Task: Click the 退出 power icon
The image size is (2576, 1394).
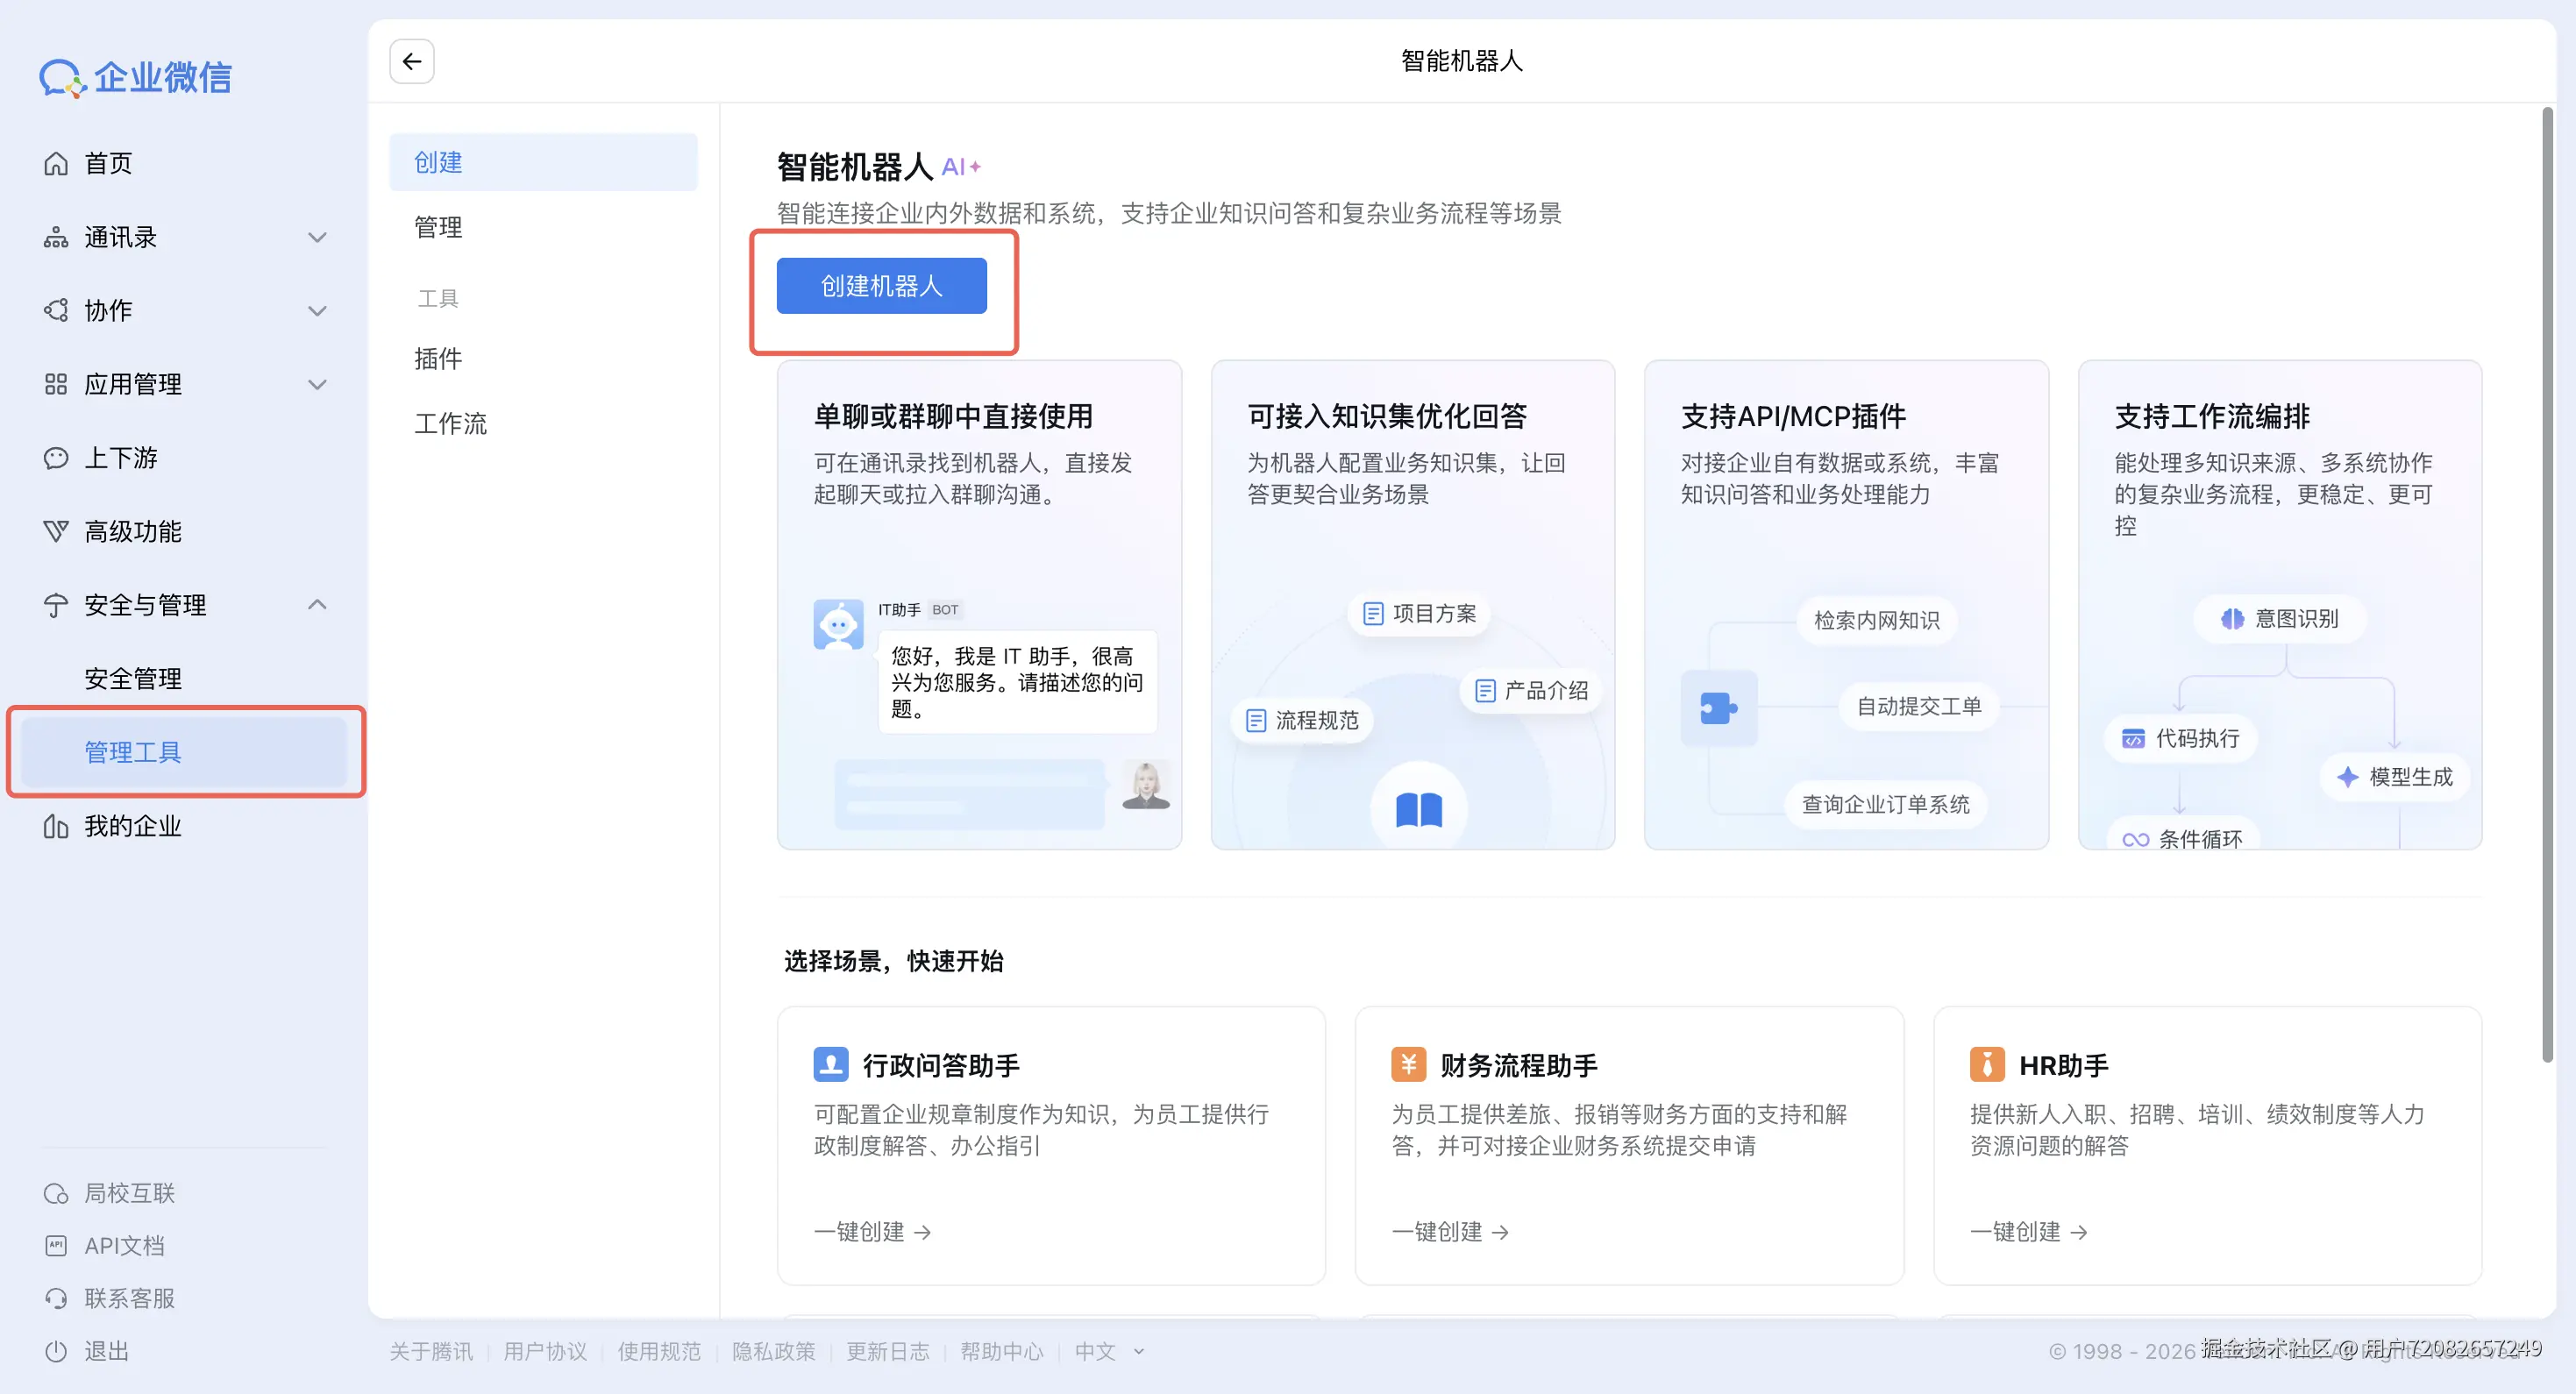Action: [x=56, y=1351]
